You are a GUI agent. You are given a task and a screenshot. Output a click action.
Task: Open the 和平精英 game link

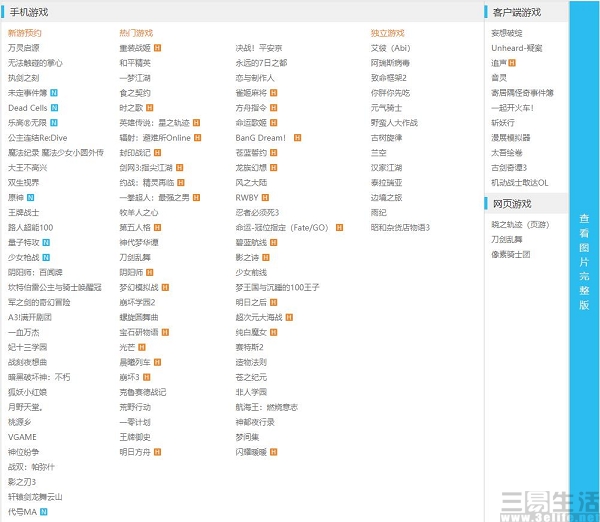pos(135,63)
